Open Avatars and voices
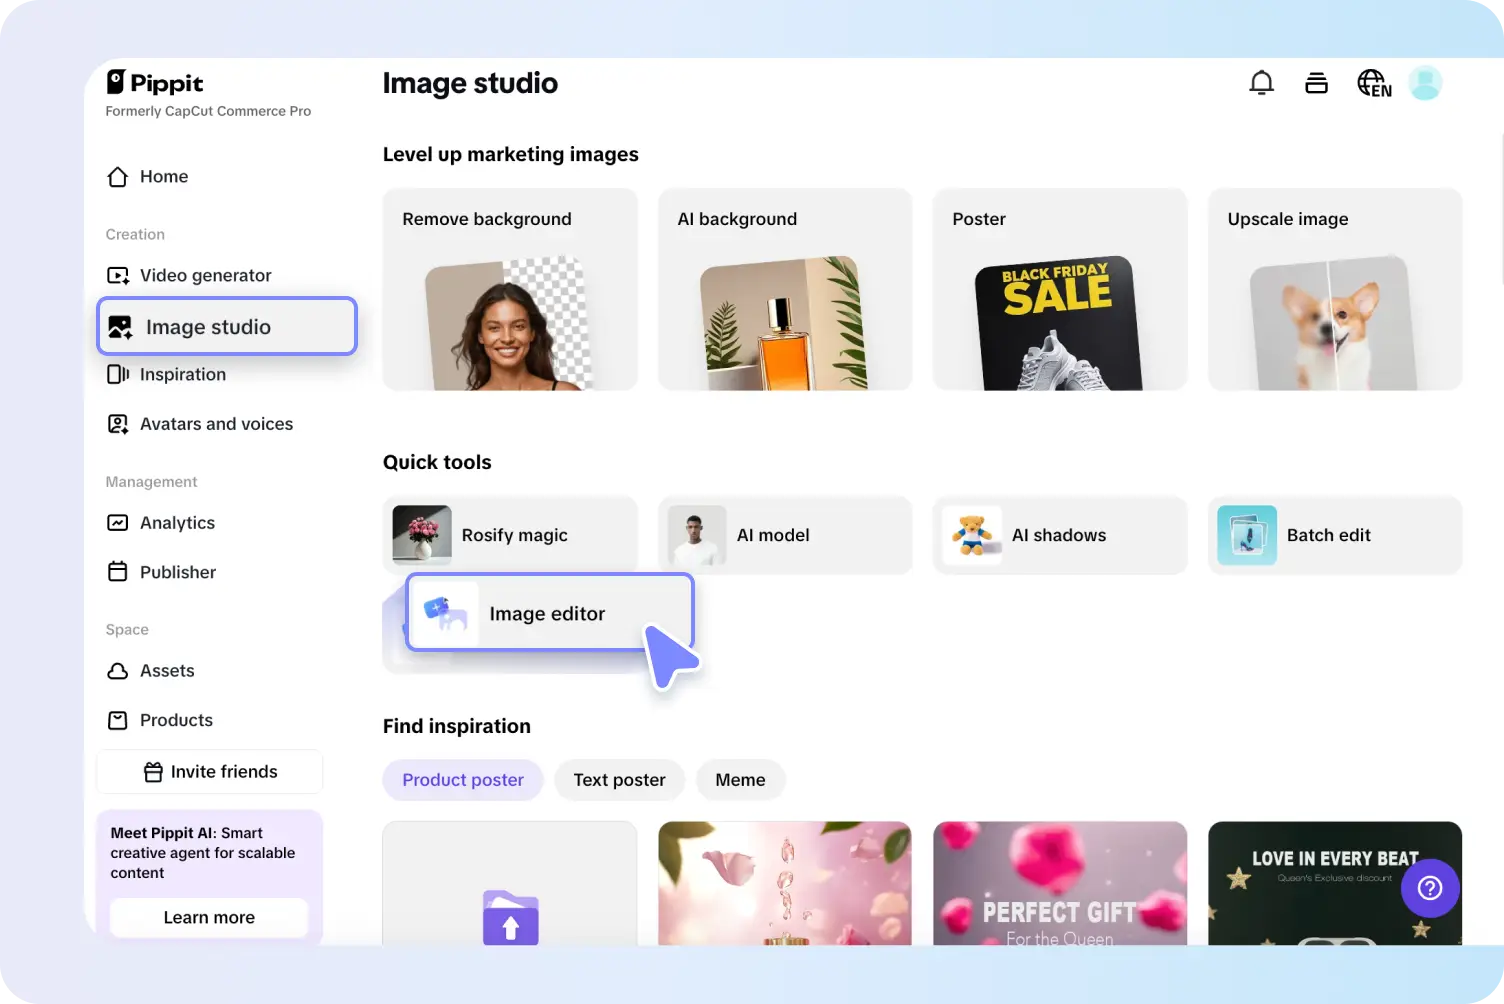The image size is (1504, 1004). (x=216, y=423)
